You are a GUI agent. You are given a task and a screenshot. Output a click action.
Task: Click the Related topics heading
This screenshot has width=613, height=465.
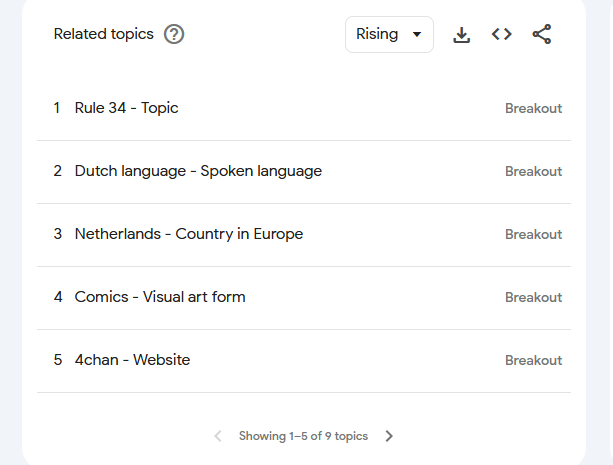click(x=104, y=34)
